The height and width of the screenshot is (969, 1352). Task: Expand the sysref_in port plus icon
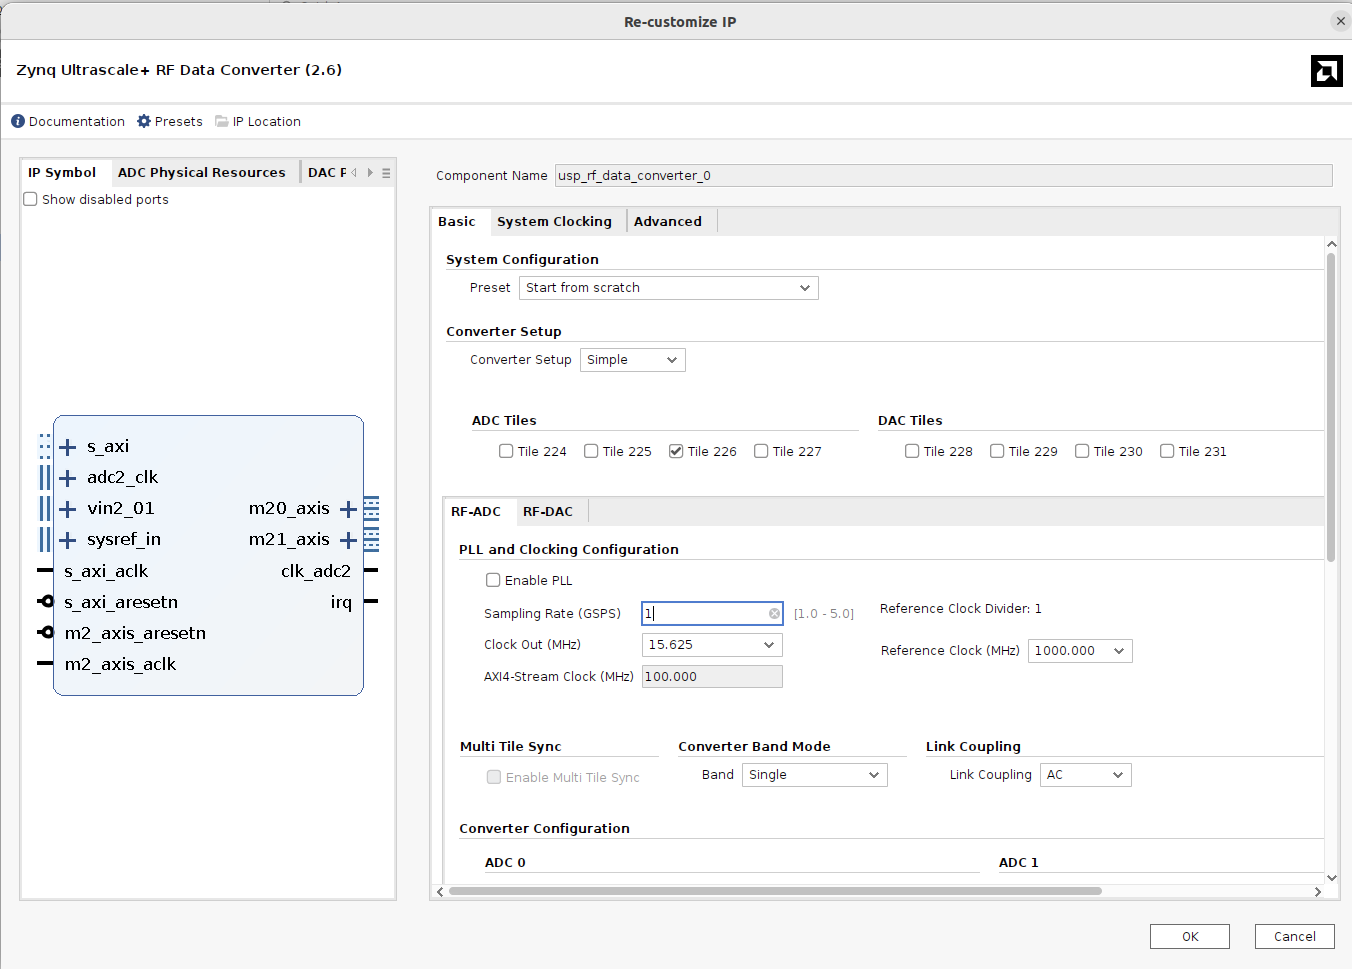[x=68, y=540]
